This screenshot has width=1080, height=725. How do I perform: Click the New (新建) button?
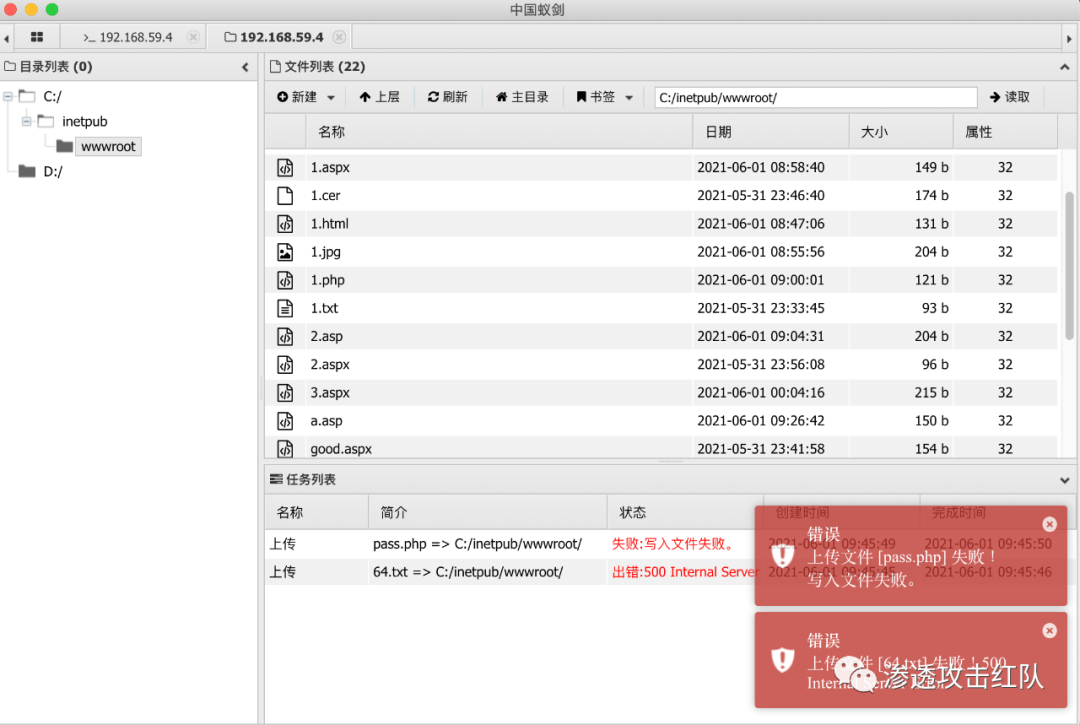(x=298, y=97)
